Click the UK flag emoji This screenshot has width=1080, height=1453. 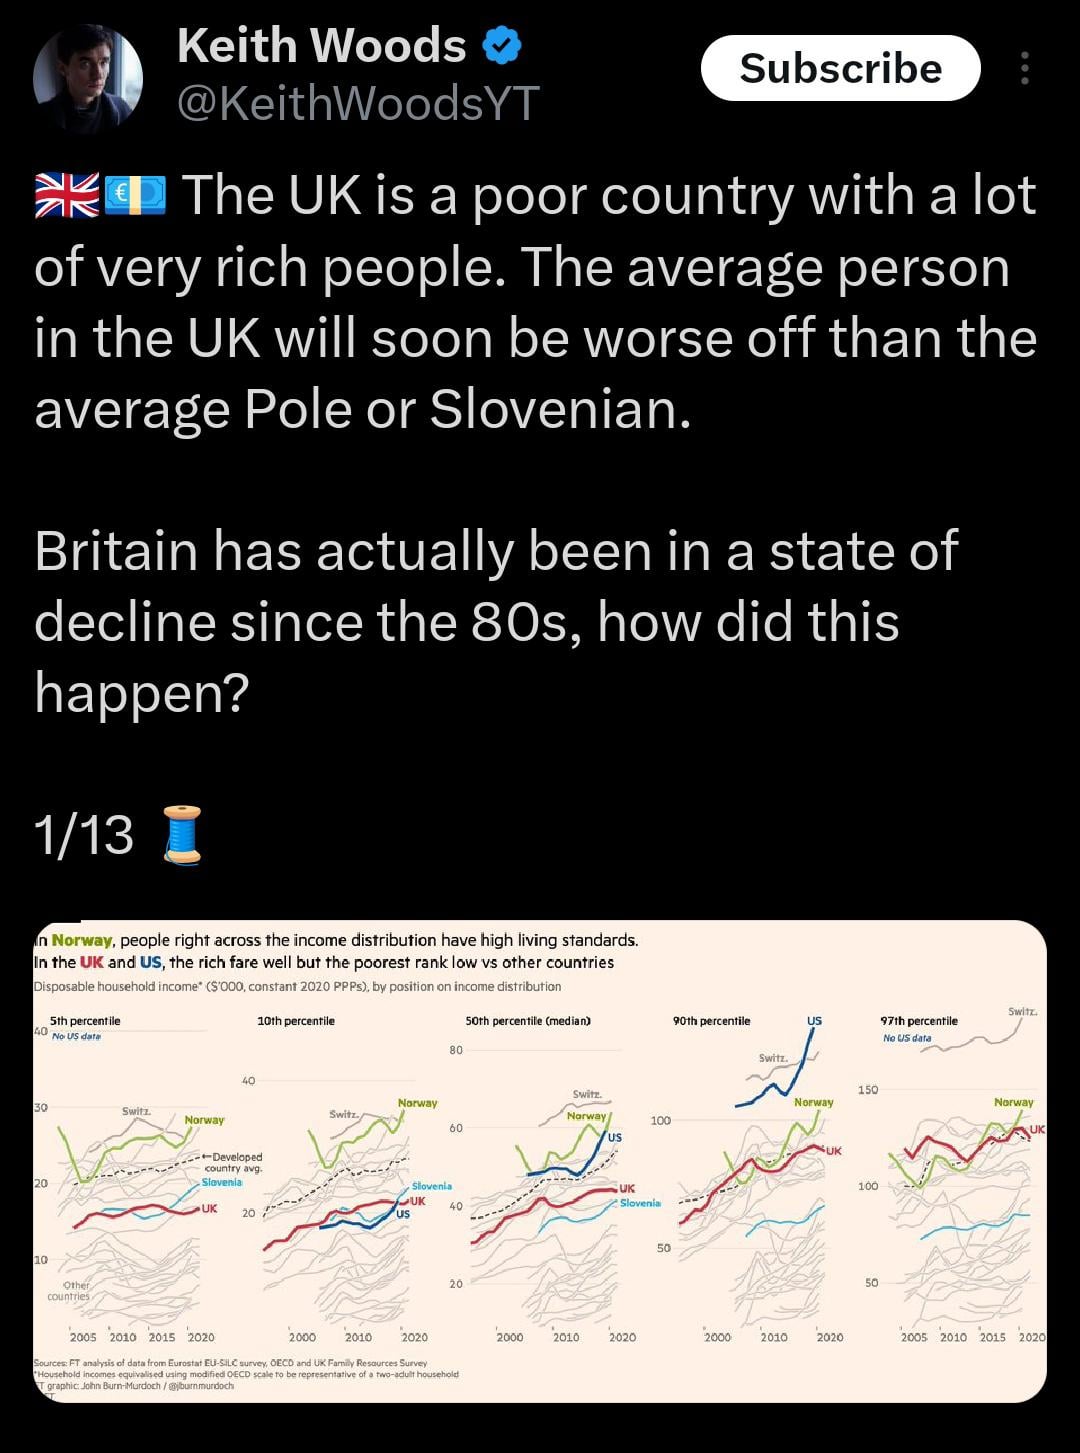click(x=66, y=195)
